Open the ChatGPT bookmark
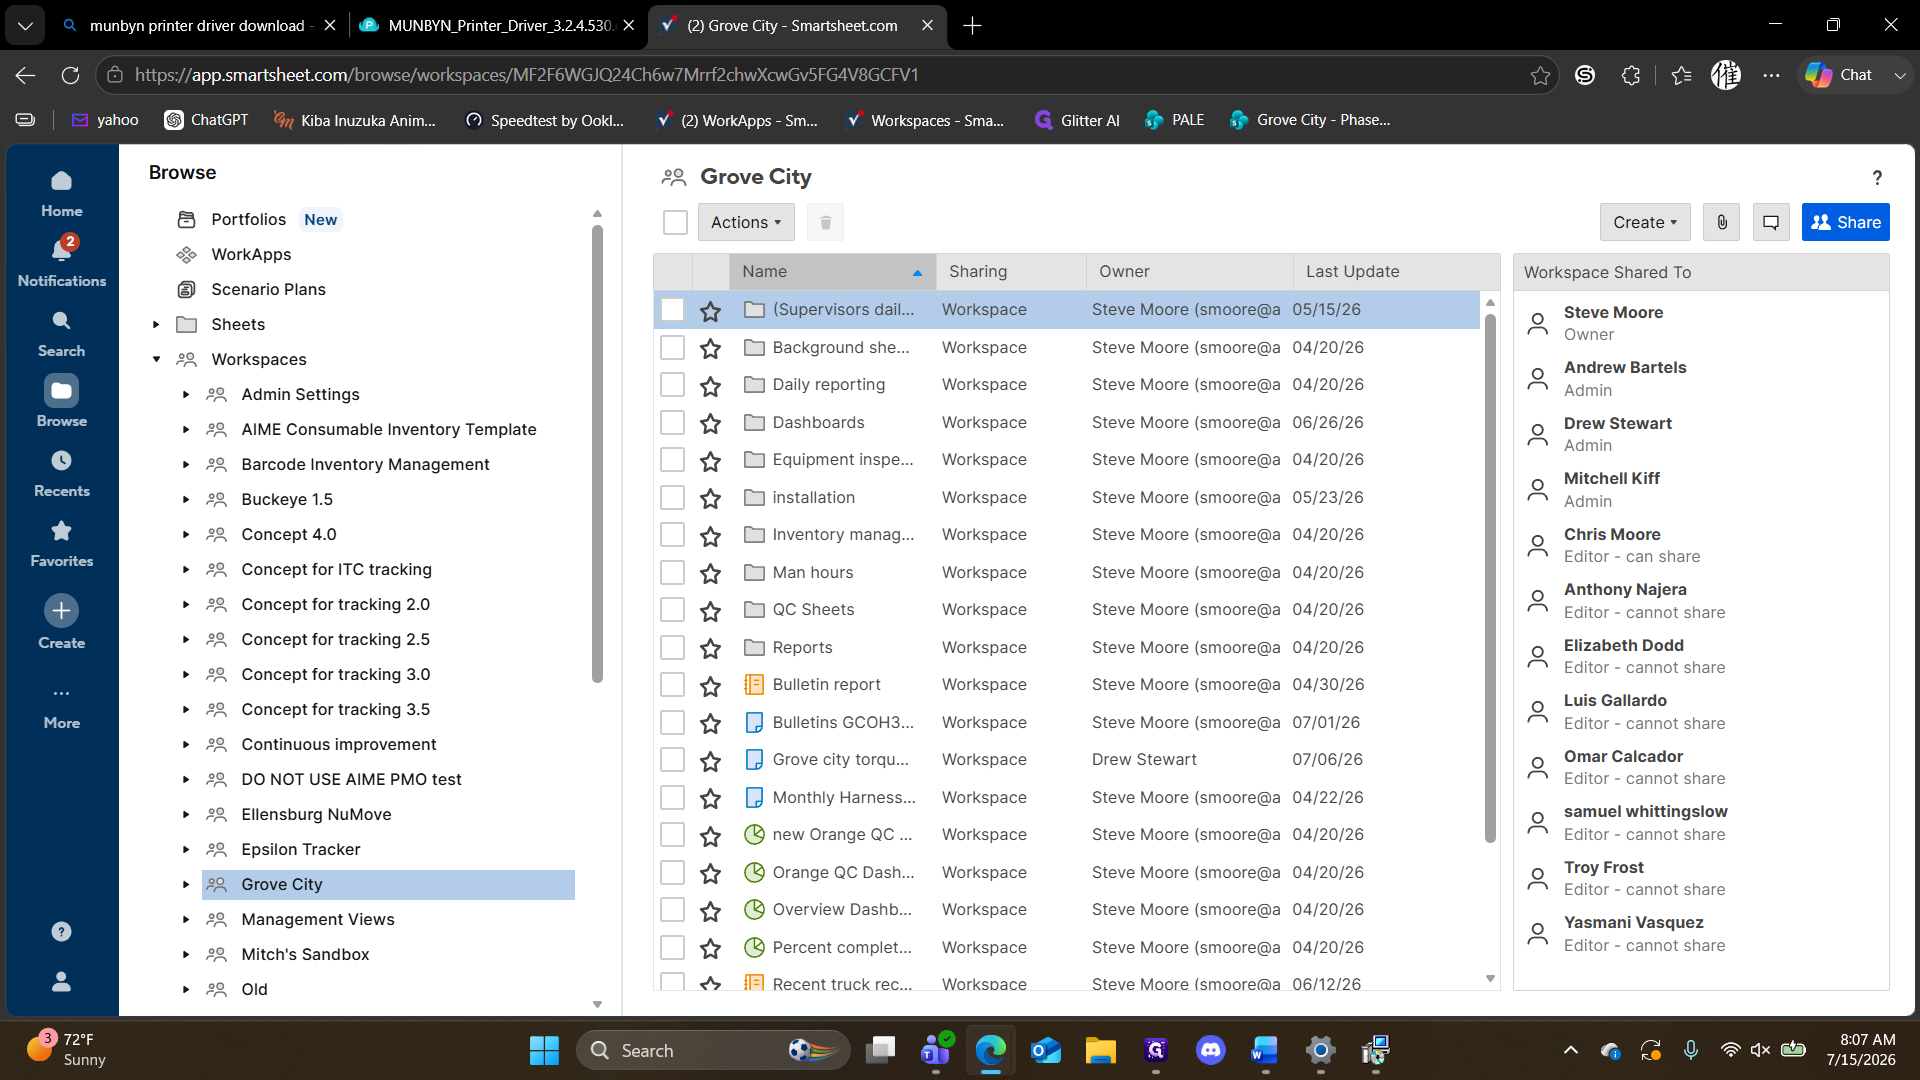Image resolution: width=1920 pixels, height=1080 pixels. coord(207,120)
